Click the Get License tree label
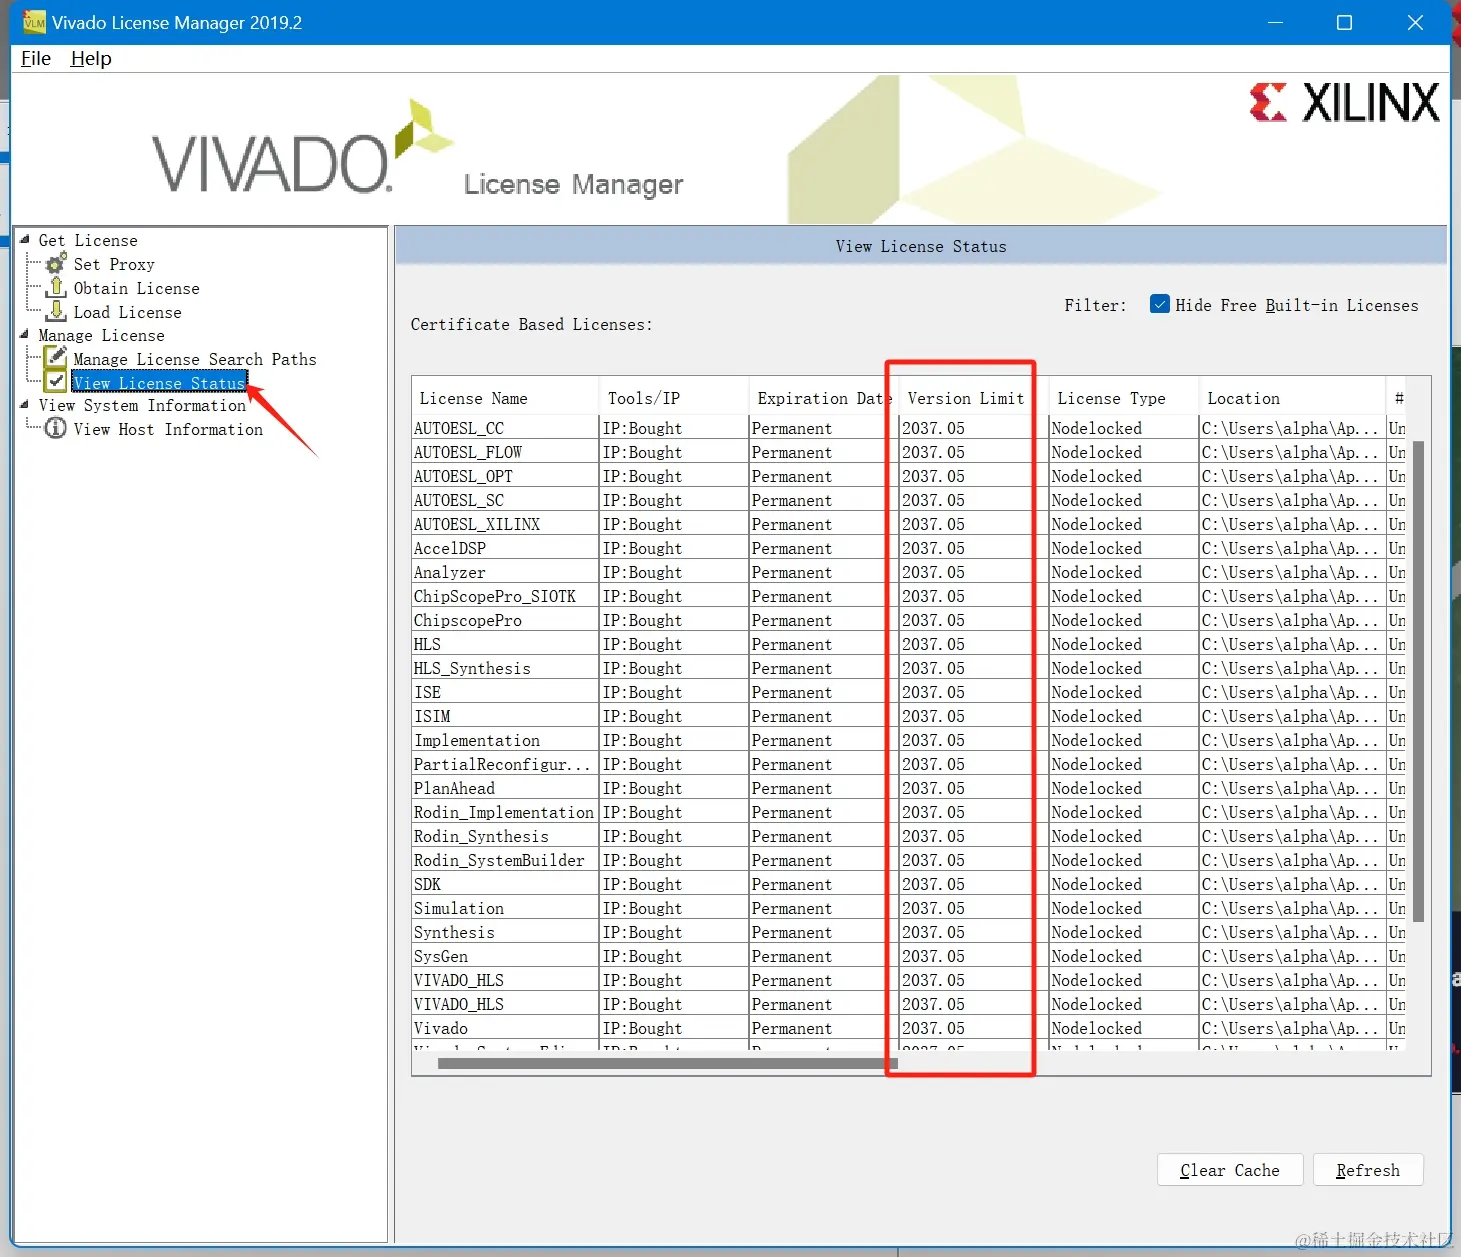 88,240
